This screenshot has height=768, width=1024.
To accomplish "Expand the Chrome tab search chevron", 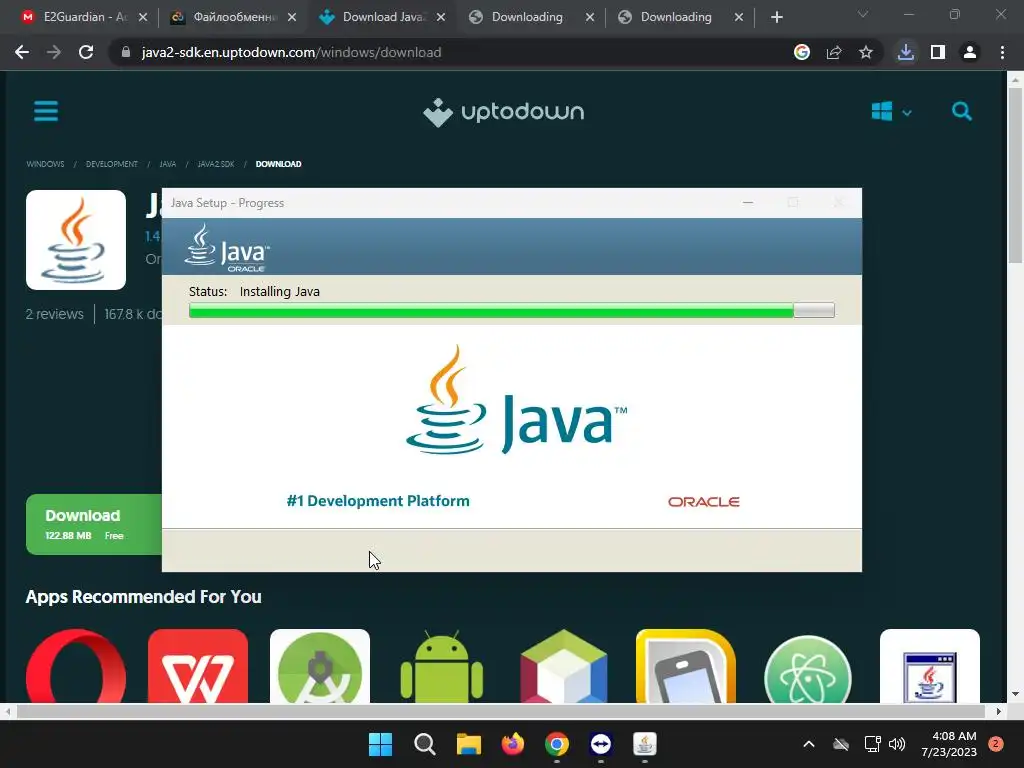I will click(863, 14).
